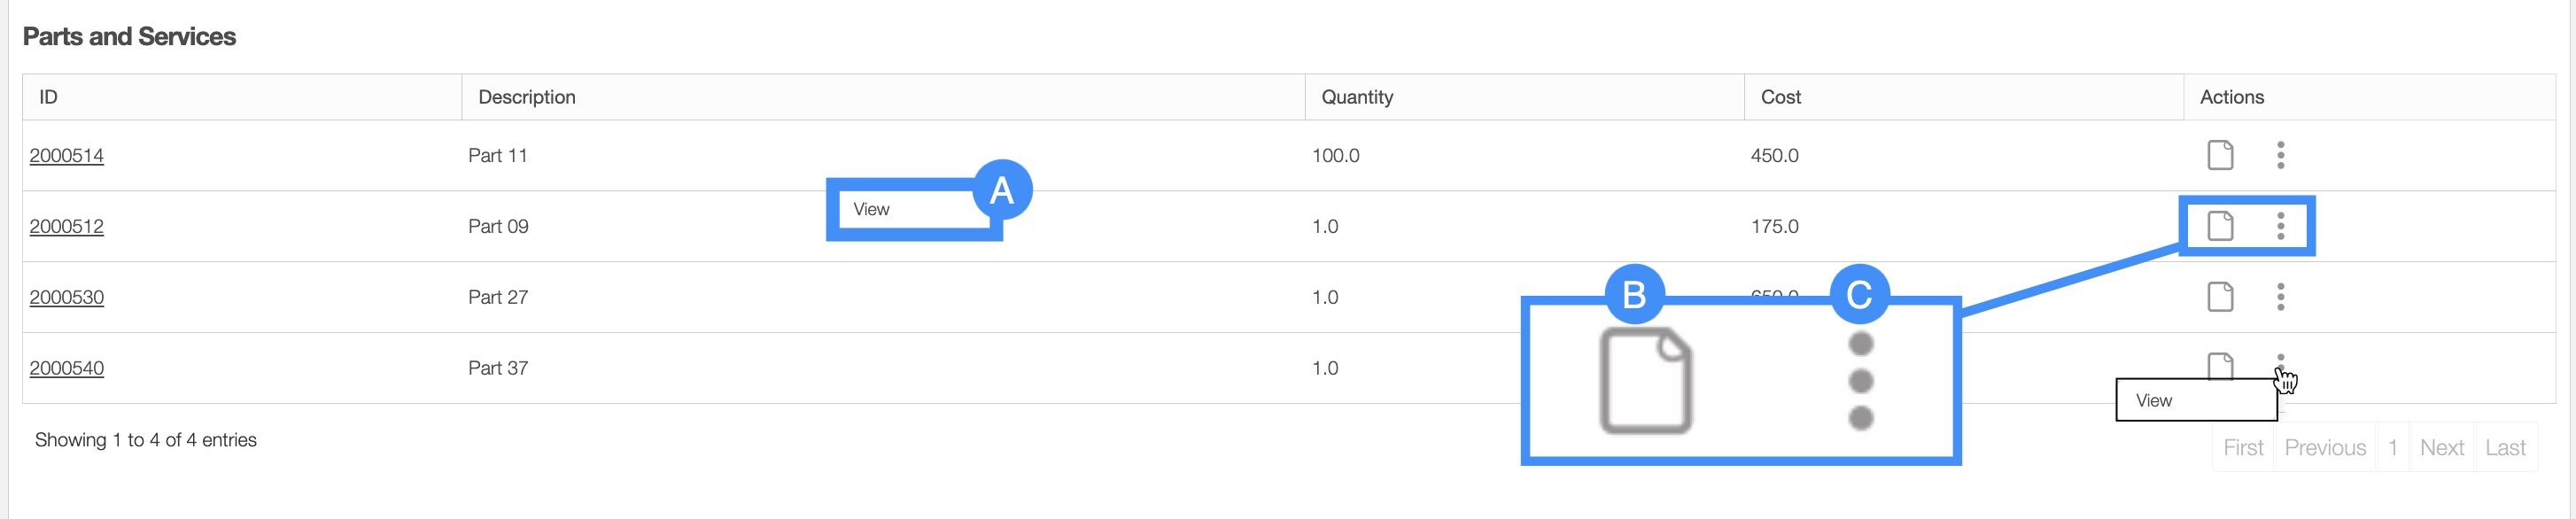
Task: Select page 1 in pagination
Action: tap(2393, 448)
